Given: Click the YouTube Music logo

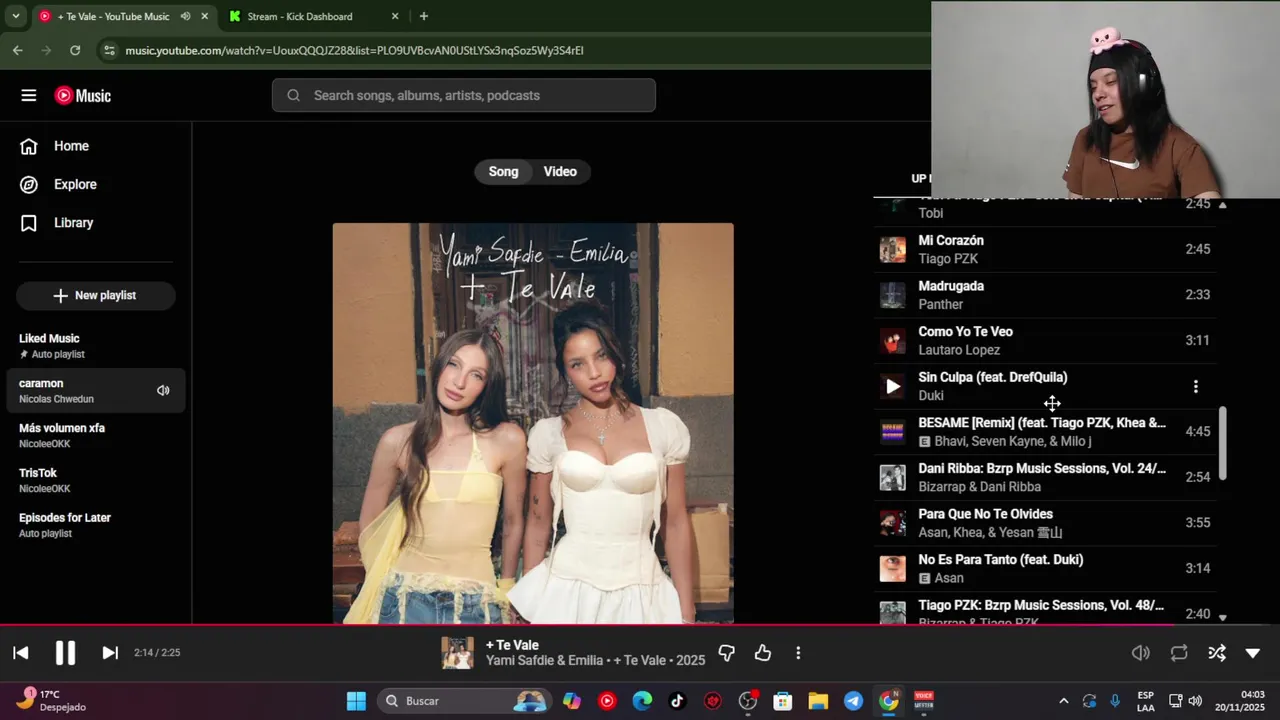Looking at the screenshot, I should click(x=83, y=96).
